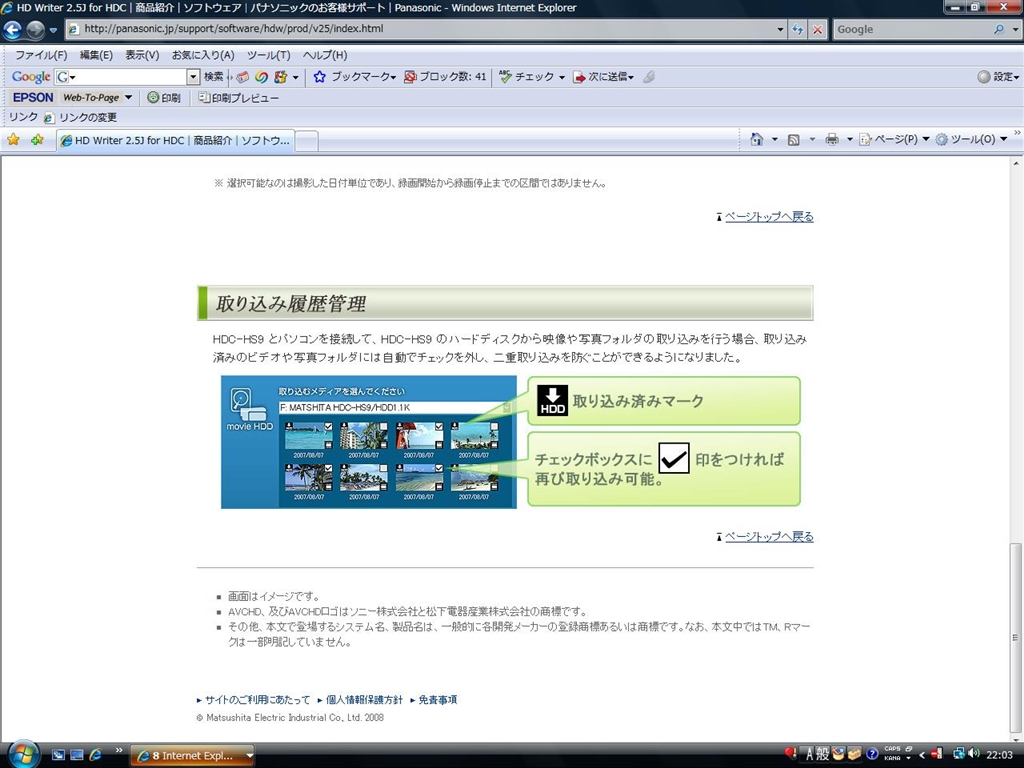
Task: Click the 印刷プレビュー button
Action: pyautogui.click(x=238, y=98)
